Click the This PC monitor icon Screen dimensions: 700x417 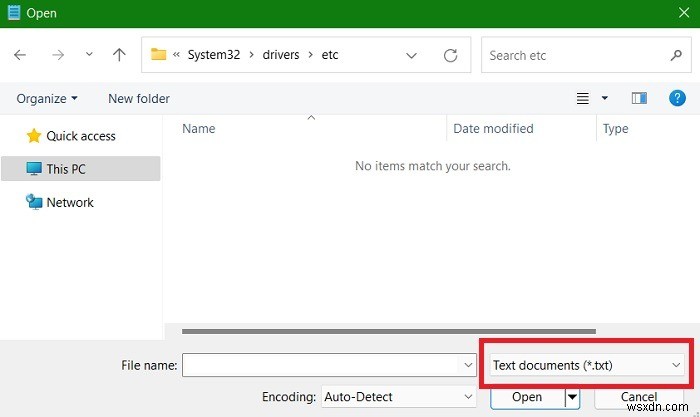click(x=34, y=169)
